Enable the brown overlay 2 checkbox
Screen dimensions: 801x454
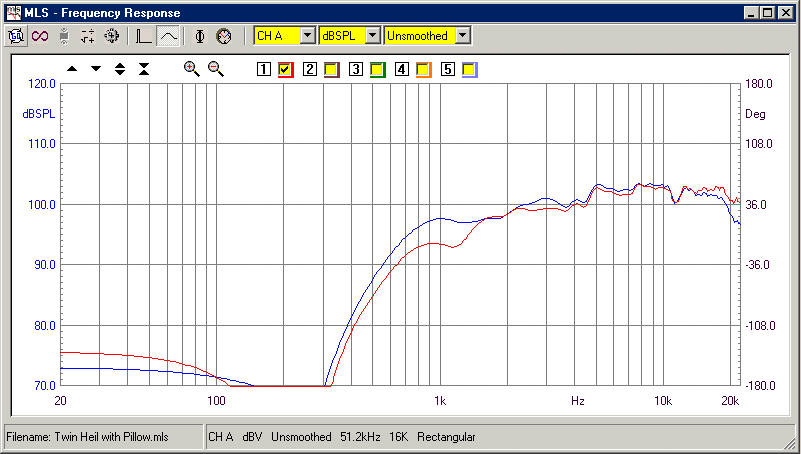click(x=332, y=69)
